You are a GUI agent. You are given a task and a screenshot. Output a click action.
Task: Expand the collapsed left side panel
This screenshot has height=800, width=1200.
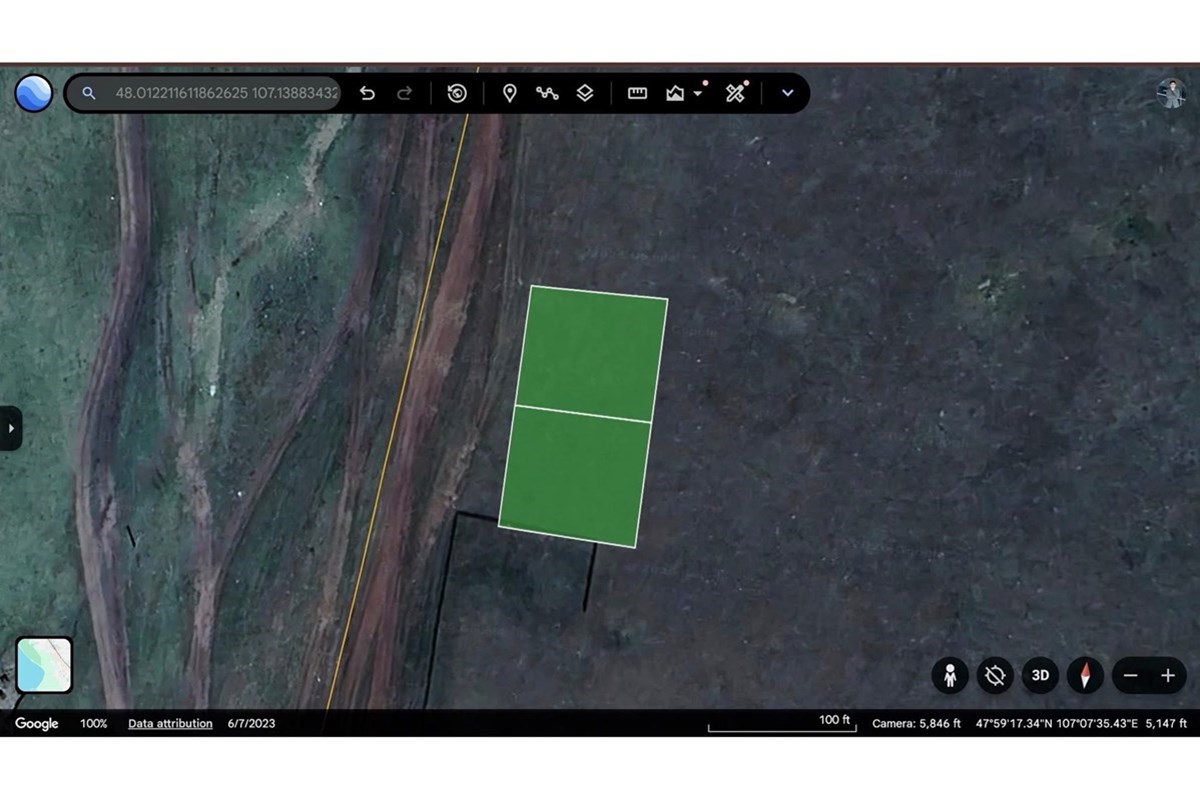pyautogui.click(x=10, y=428)
